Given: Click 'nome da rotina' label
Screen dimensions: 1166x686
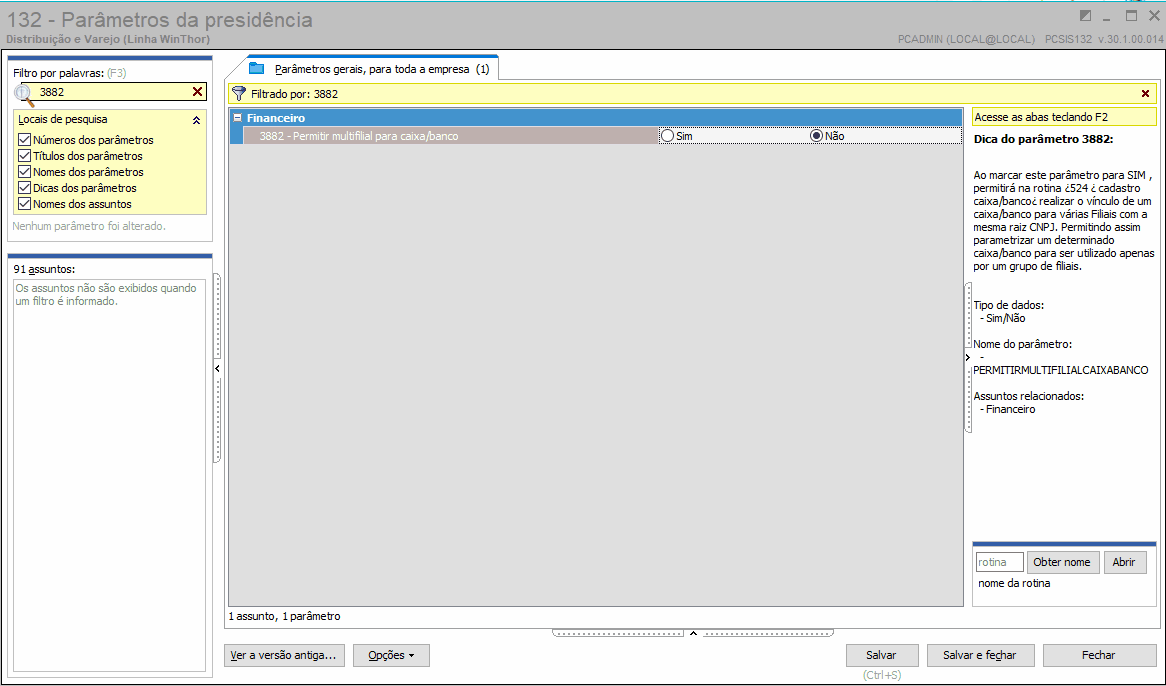Looking at the screenshot, I should tap(1014, 583).
